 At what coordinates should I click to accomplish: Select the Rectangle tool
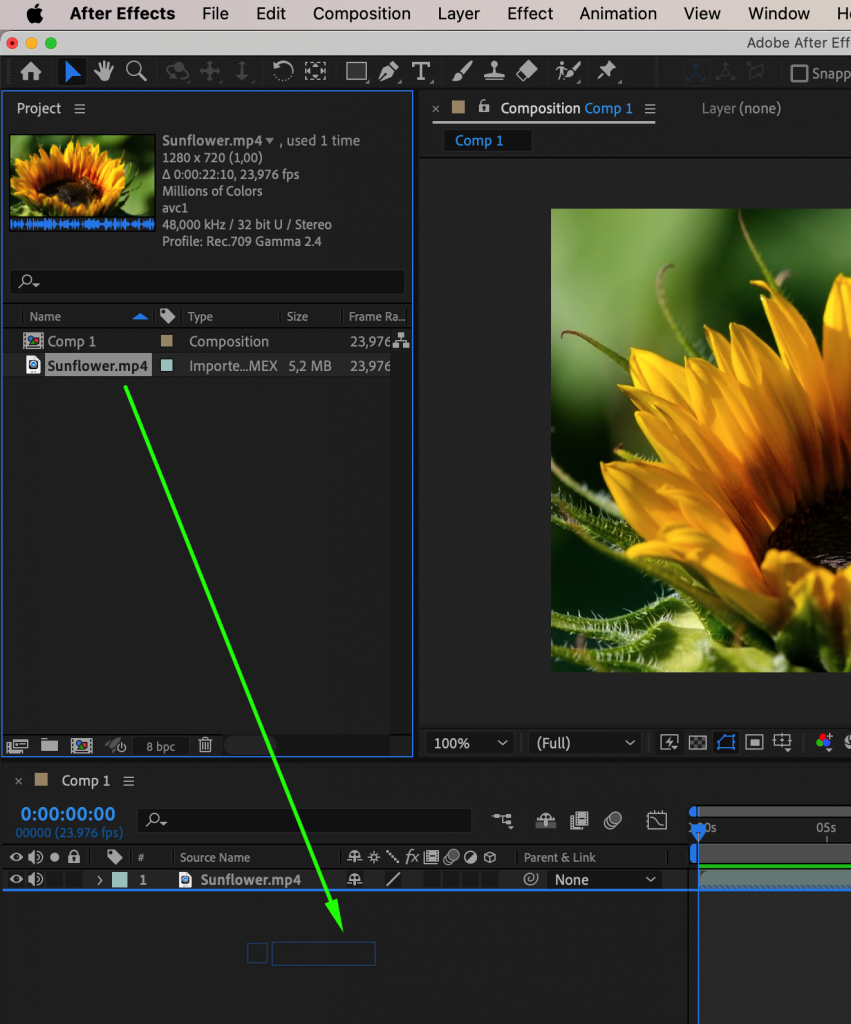(356, 71)
